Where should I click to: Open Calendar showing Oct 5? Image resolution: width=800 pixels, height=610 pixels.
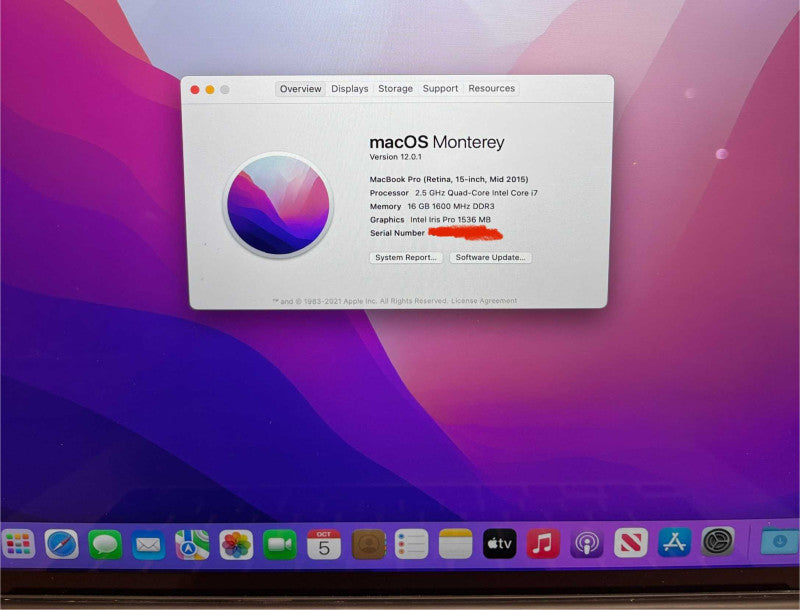point(324,544)
